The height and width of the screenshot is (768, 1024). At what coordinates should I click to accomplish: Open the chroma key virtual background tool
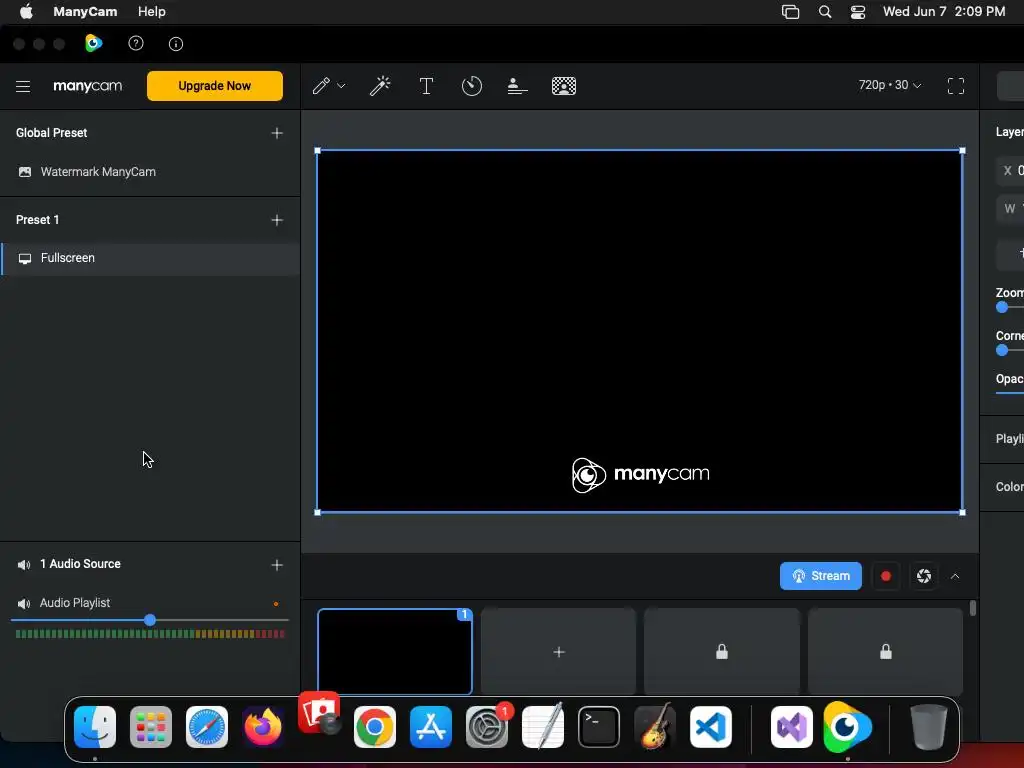pos(564,86)
